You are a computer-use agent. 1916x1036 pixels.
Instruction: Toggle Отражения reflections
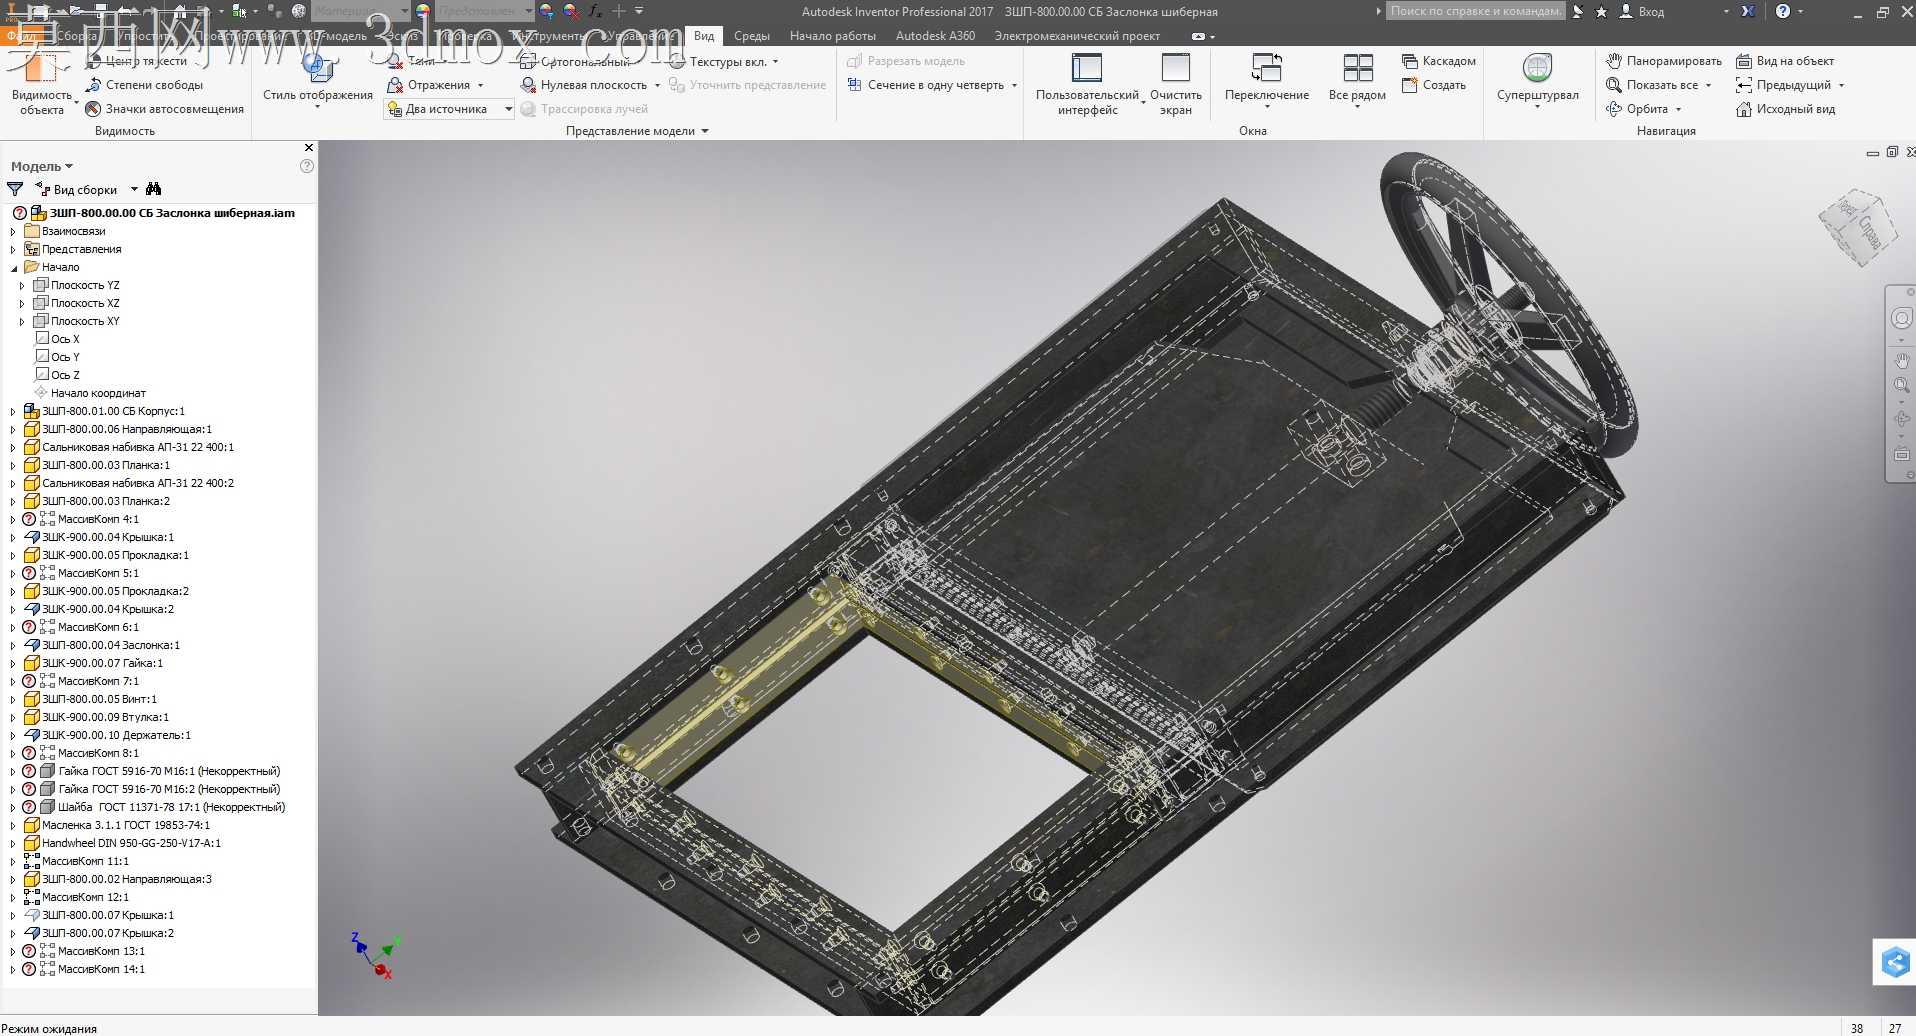coord(429,85)
